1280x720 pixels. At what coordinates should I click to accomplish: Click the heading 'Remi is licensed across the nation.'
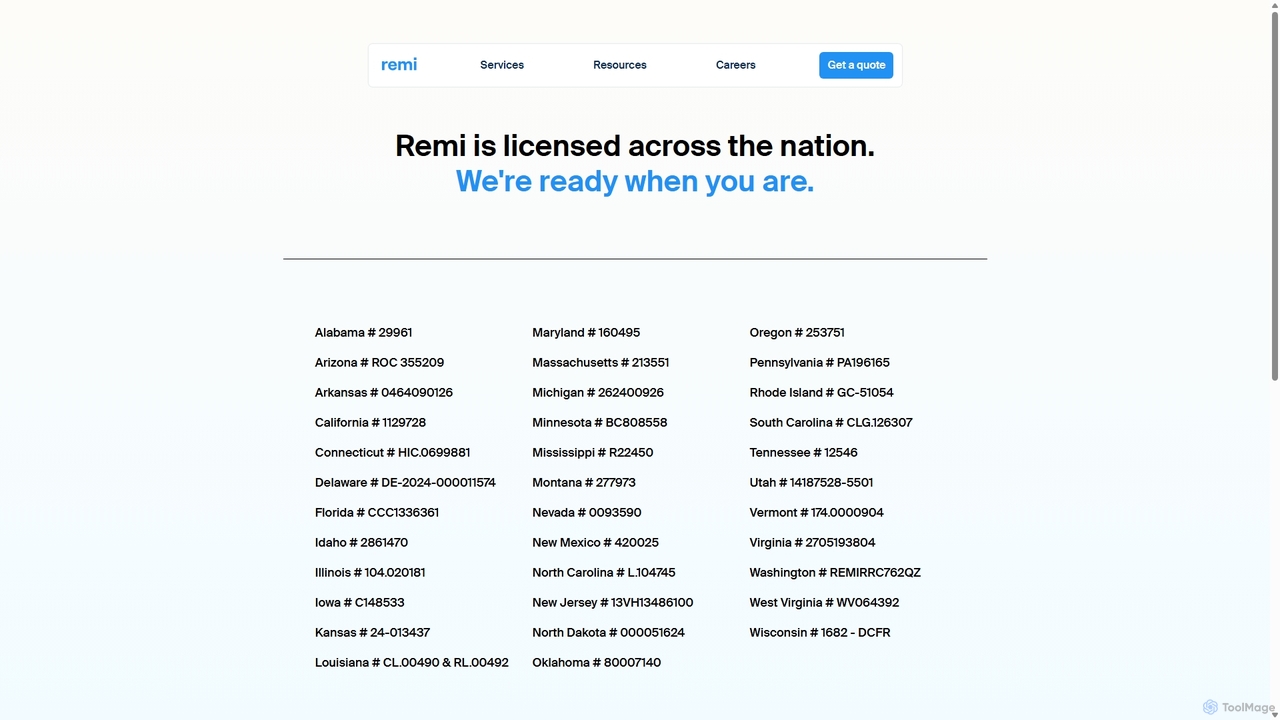point(635,146)
